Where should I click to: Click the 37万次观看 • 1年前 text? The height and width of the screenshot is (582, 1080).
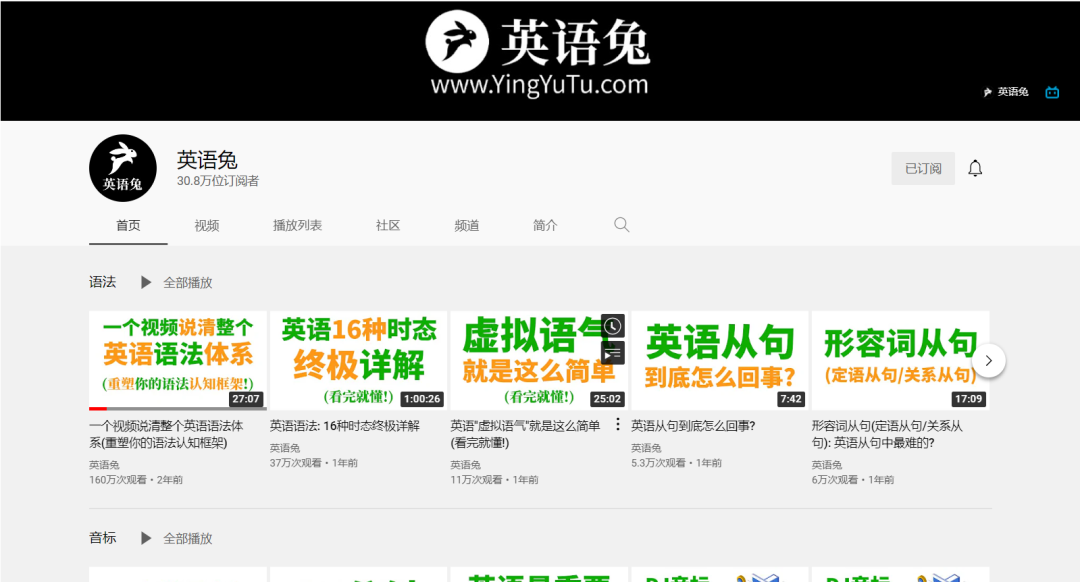(313, 463)
